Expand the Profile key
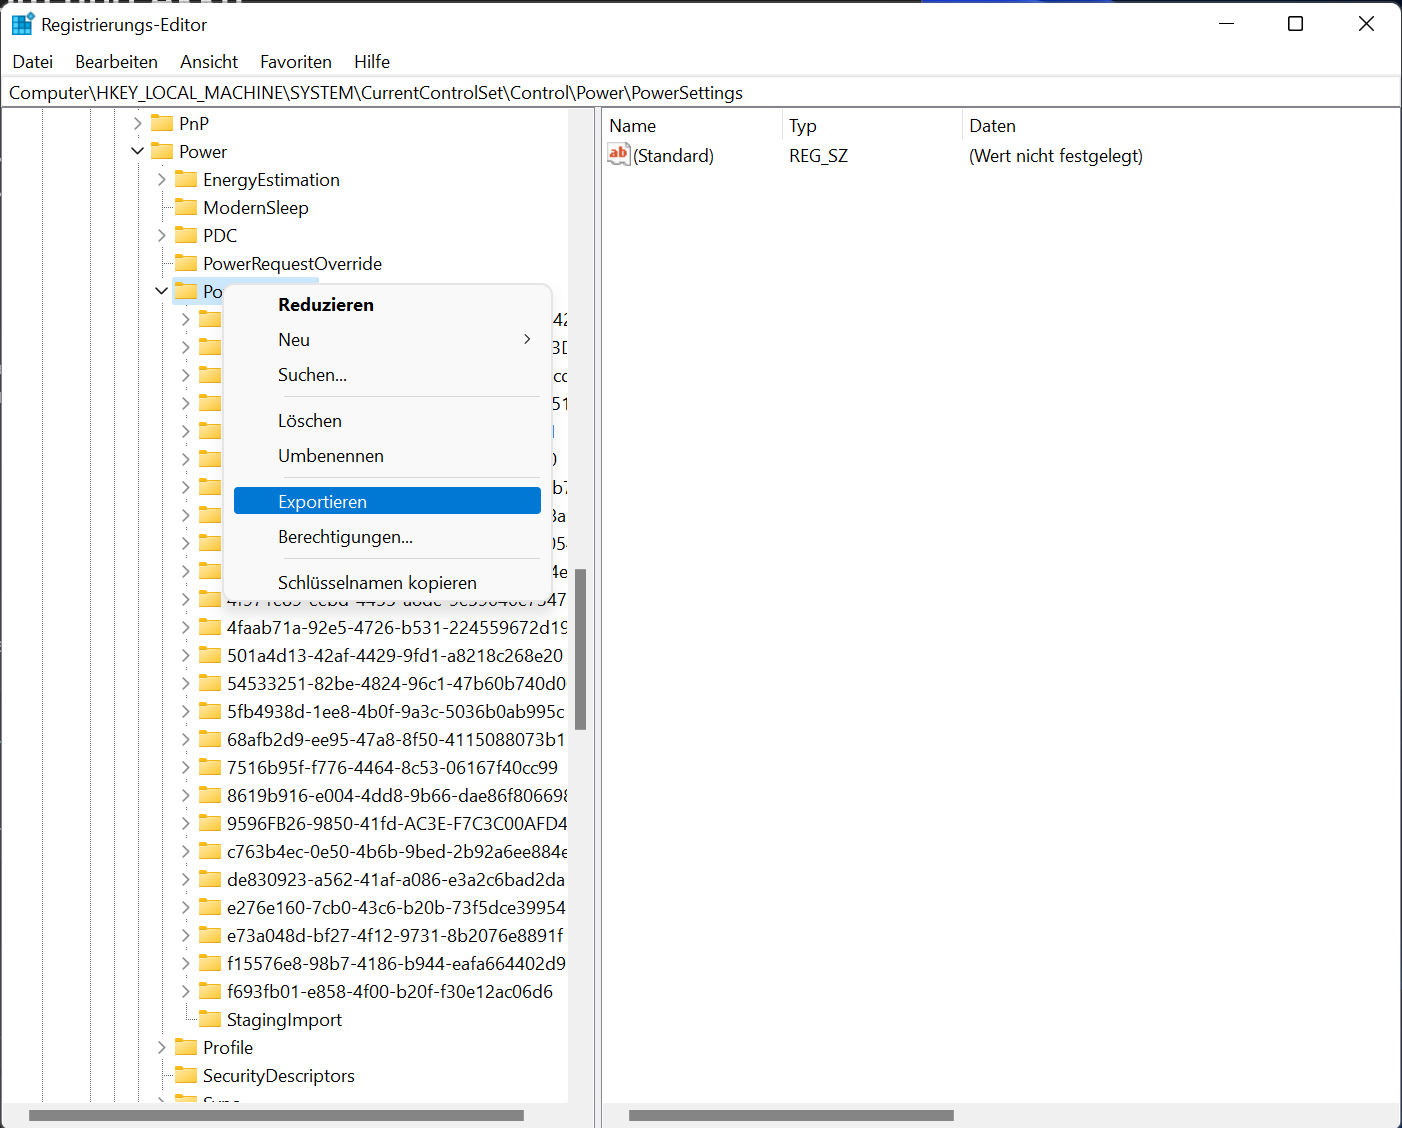Image resolution: width=1402 pixels, height=1128 pixels. (162, 1047)
